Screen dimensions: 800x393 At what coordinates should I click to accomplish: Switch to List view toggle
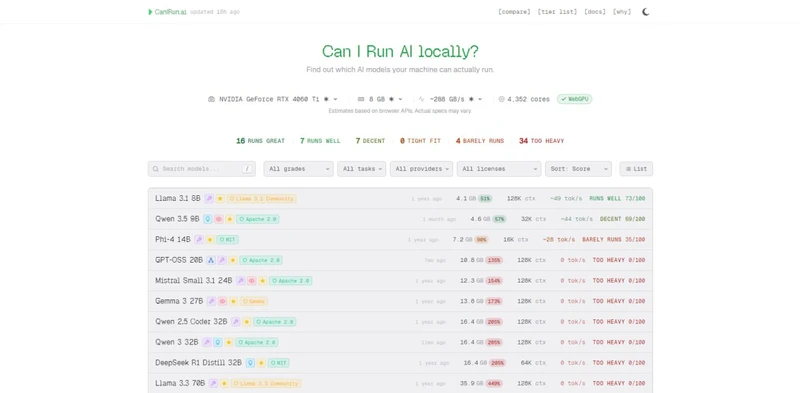(636, 169)
